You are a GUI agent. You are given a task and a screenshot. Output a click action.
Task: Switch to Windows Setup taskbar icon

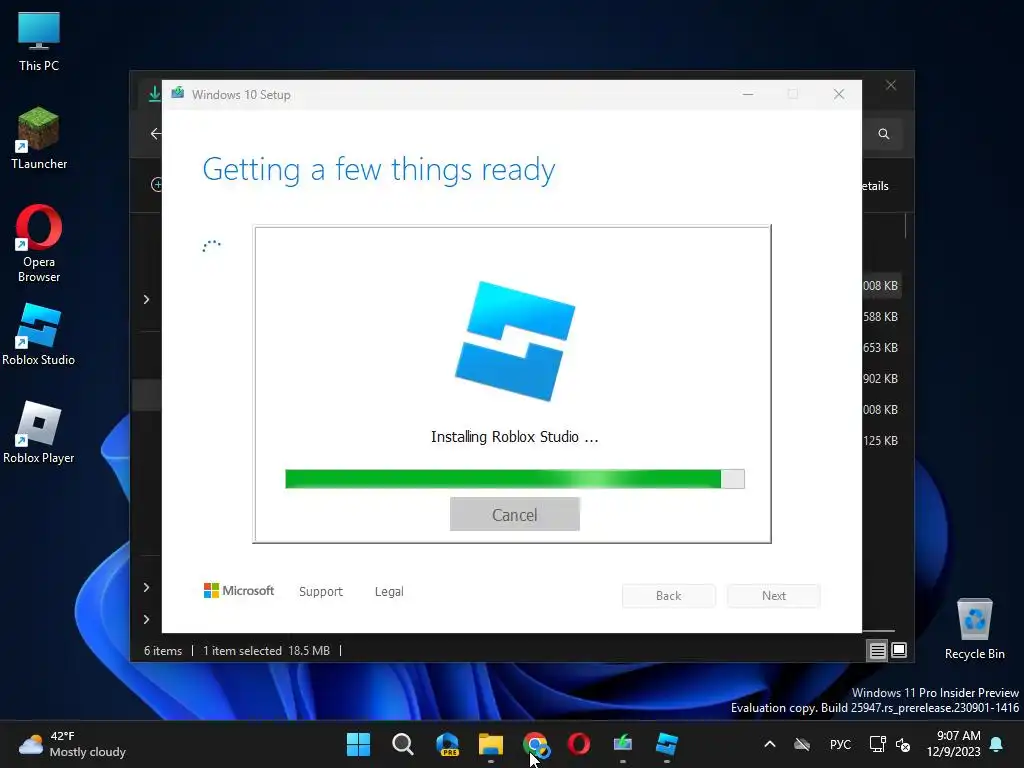(x=622, y=744)
